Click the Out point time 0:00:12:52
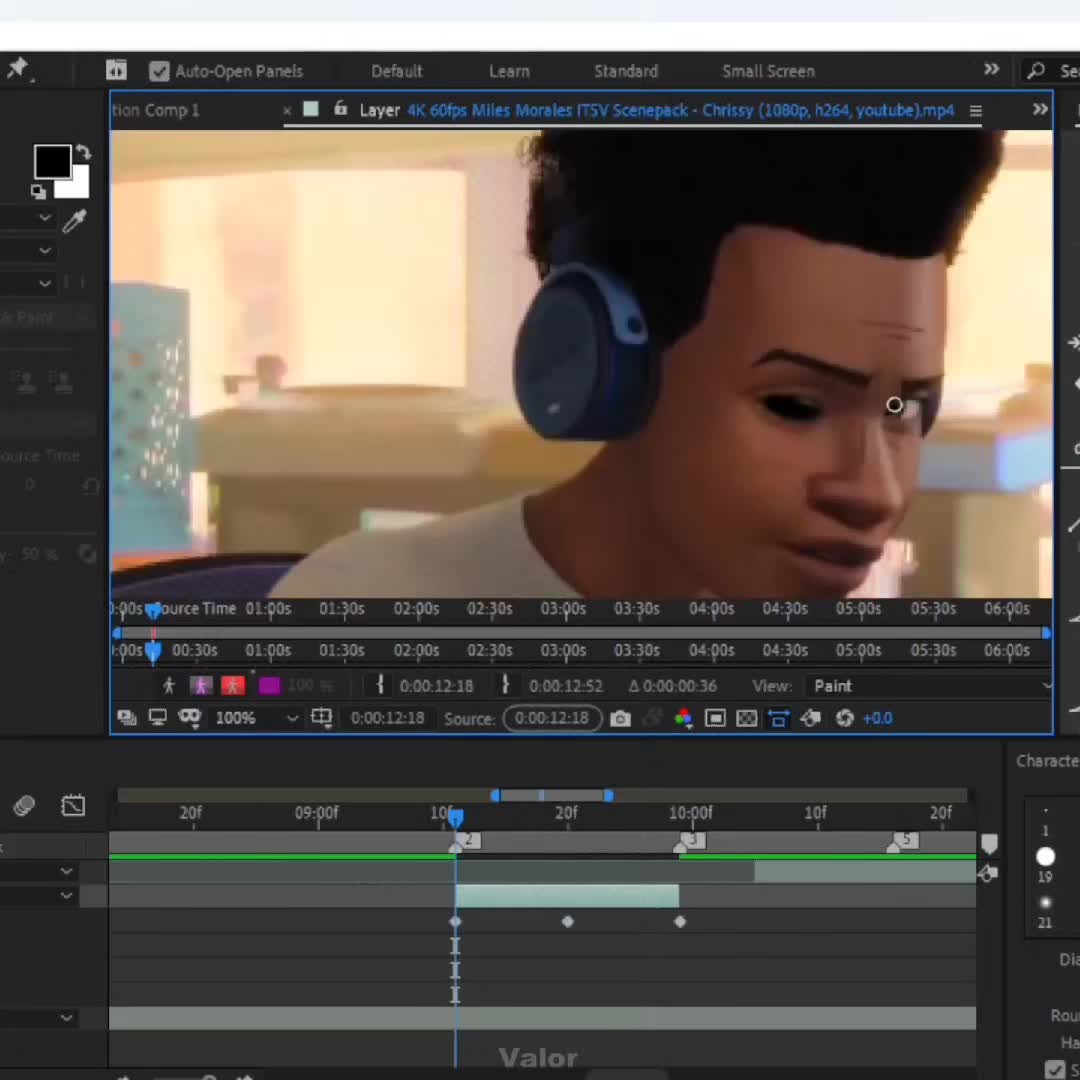The width and height of the screenshot is (1080, 1080). tap(565, 686)
